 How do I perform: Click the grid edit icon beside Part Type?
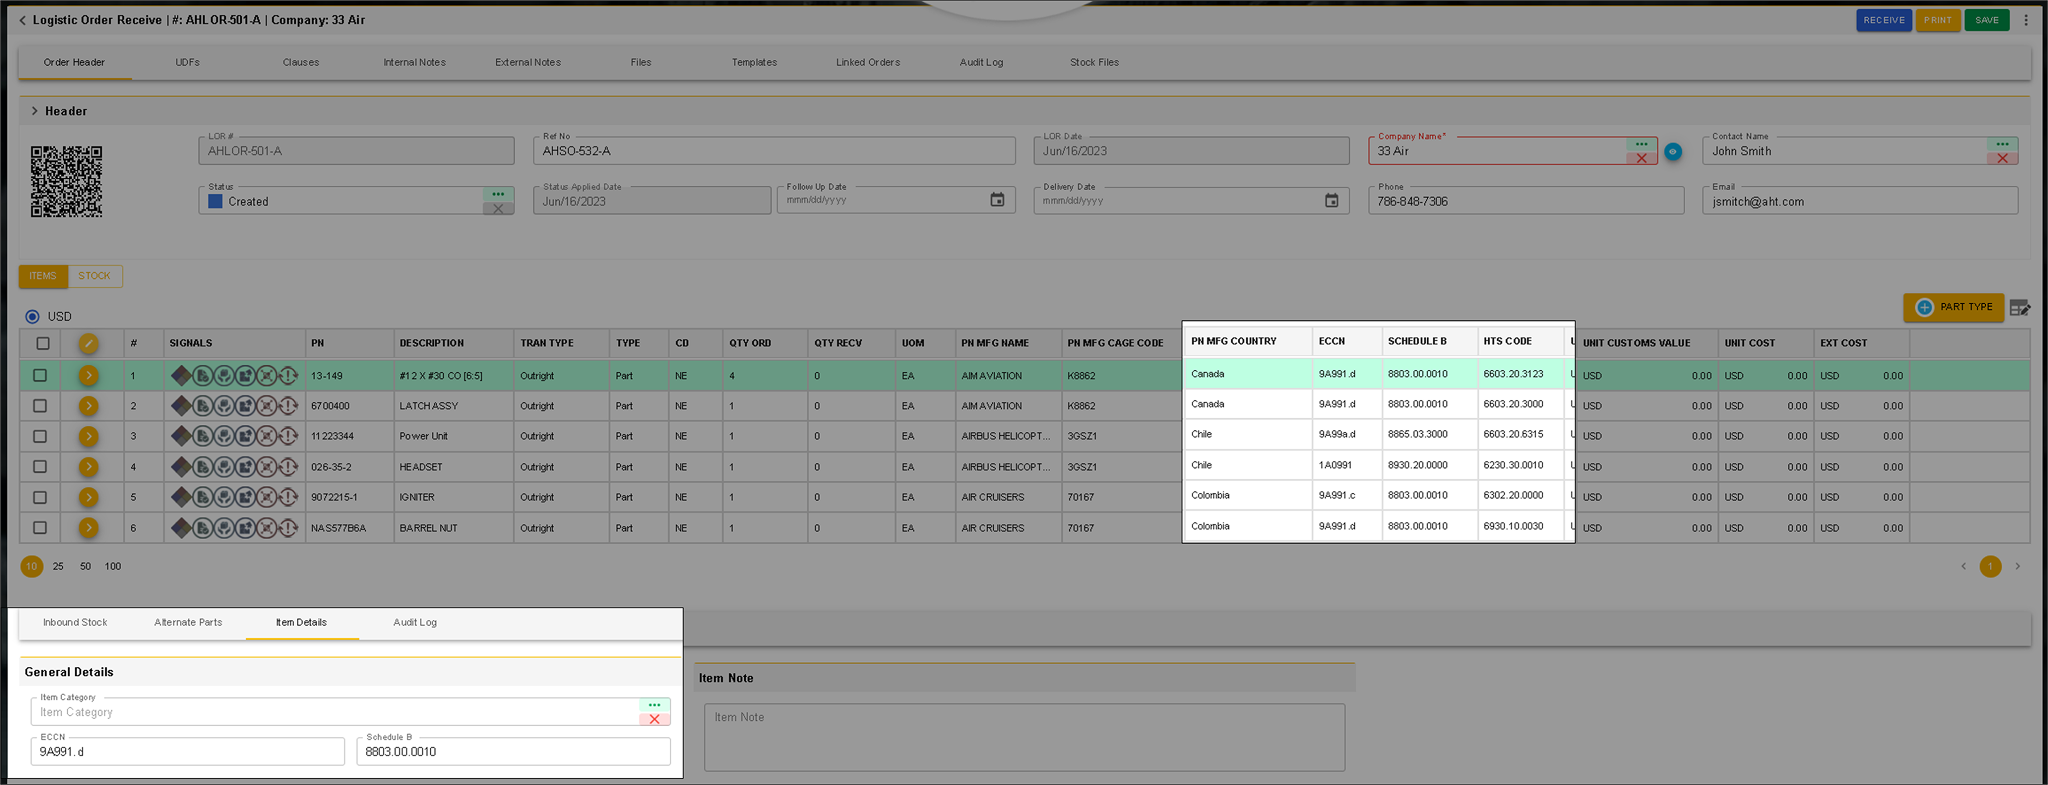coord(2019,308)
